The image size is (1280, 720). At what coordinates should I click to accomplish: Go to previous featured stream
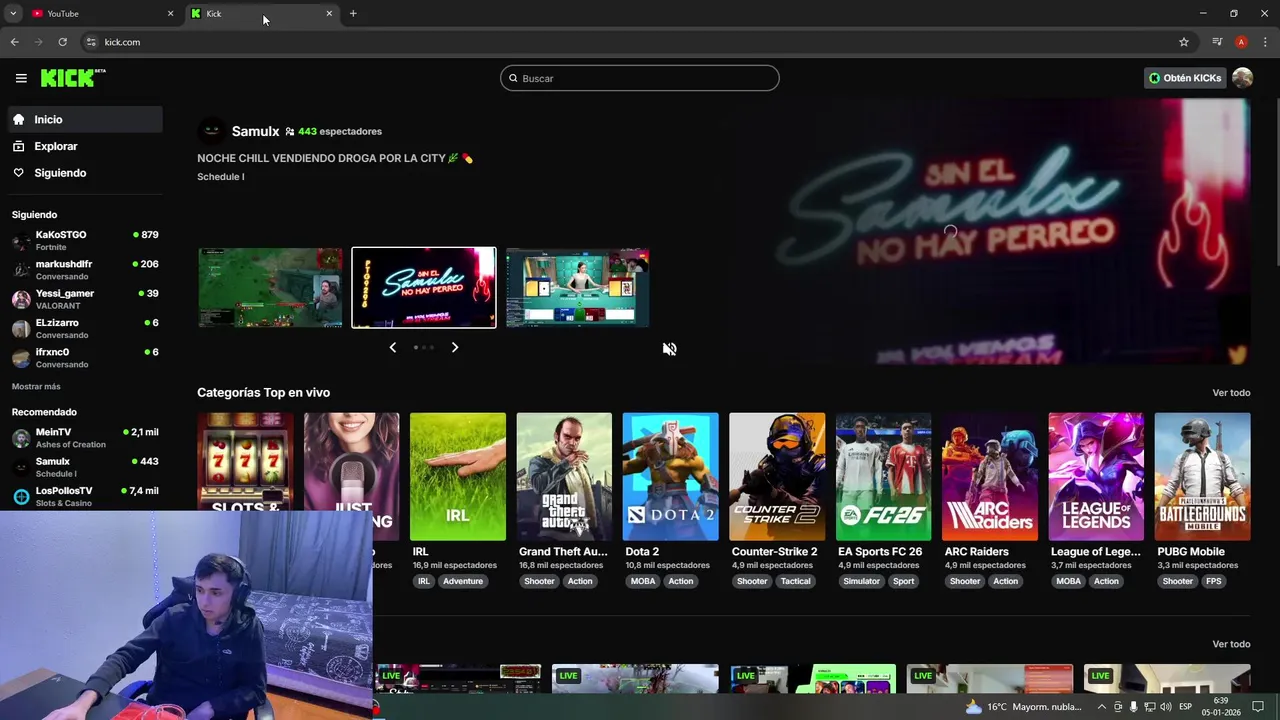point(392,347)
